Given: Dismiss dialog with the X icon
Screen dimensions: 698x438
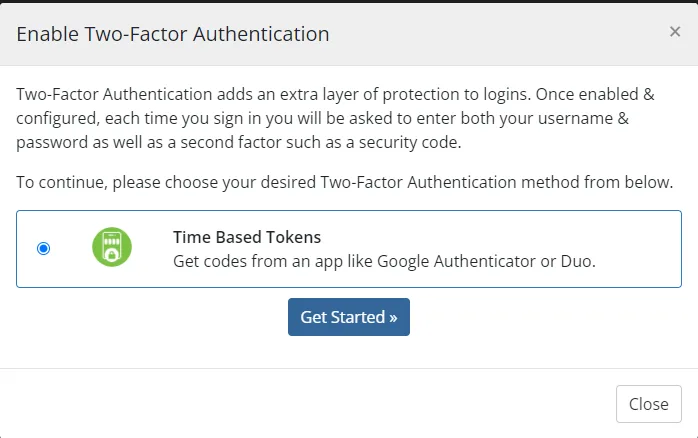Looking at the screenshot, I should pos(675,32).
